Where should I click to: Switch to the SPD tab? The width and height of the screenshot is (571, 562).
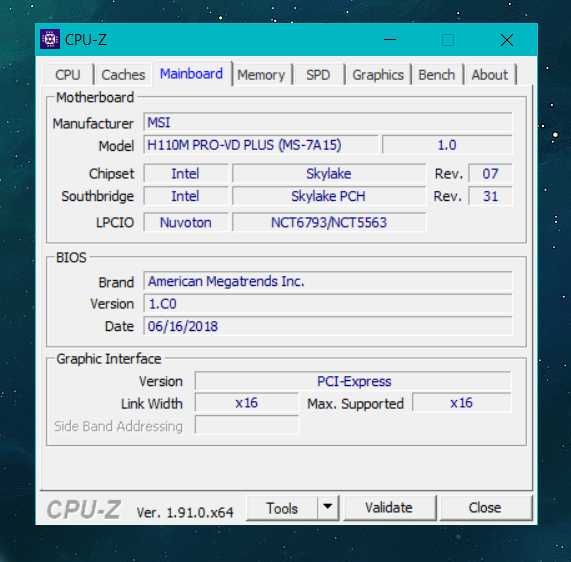point(318,75)
